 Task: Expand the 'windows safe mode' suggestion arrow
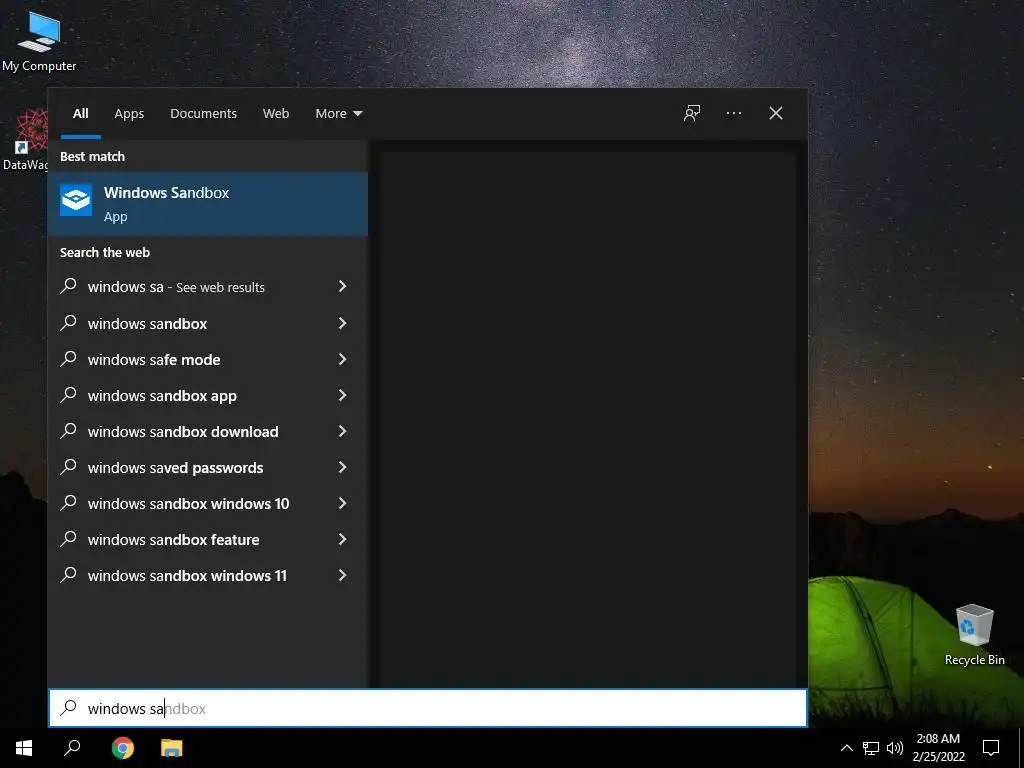tap(342, 359)
